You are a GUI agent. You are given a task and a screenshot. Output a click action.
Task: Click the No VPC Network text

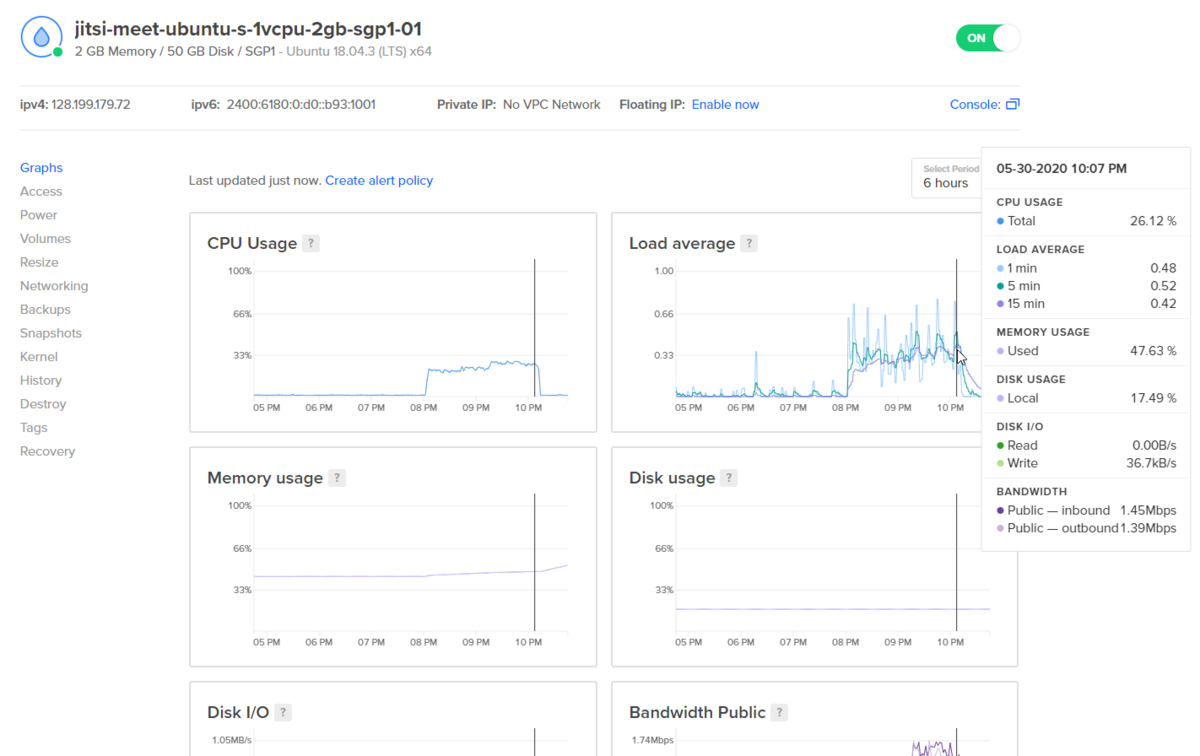pos(552,104)
